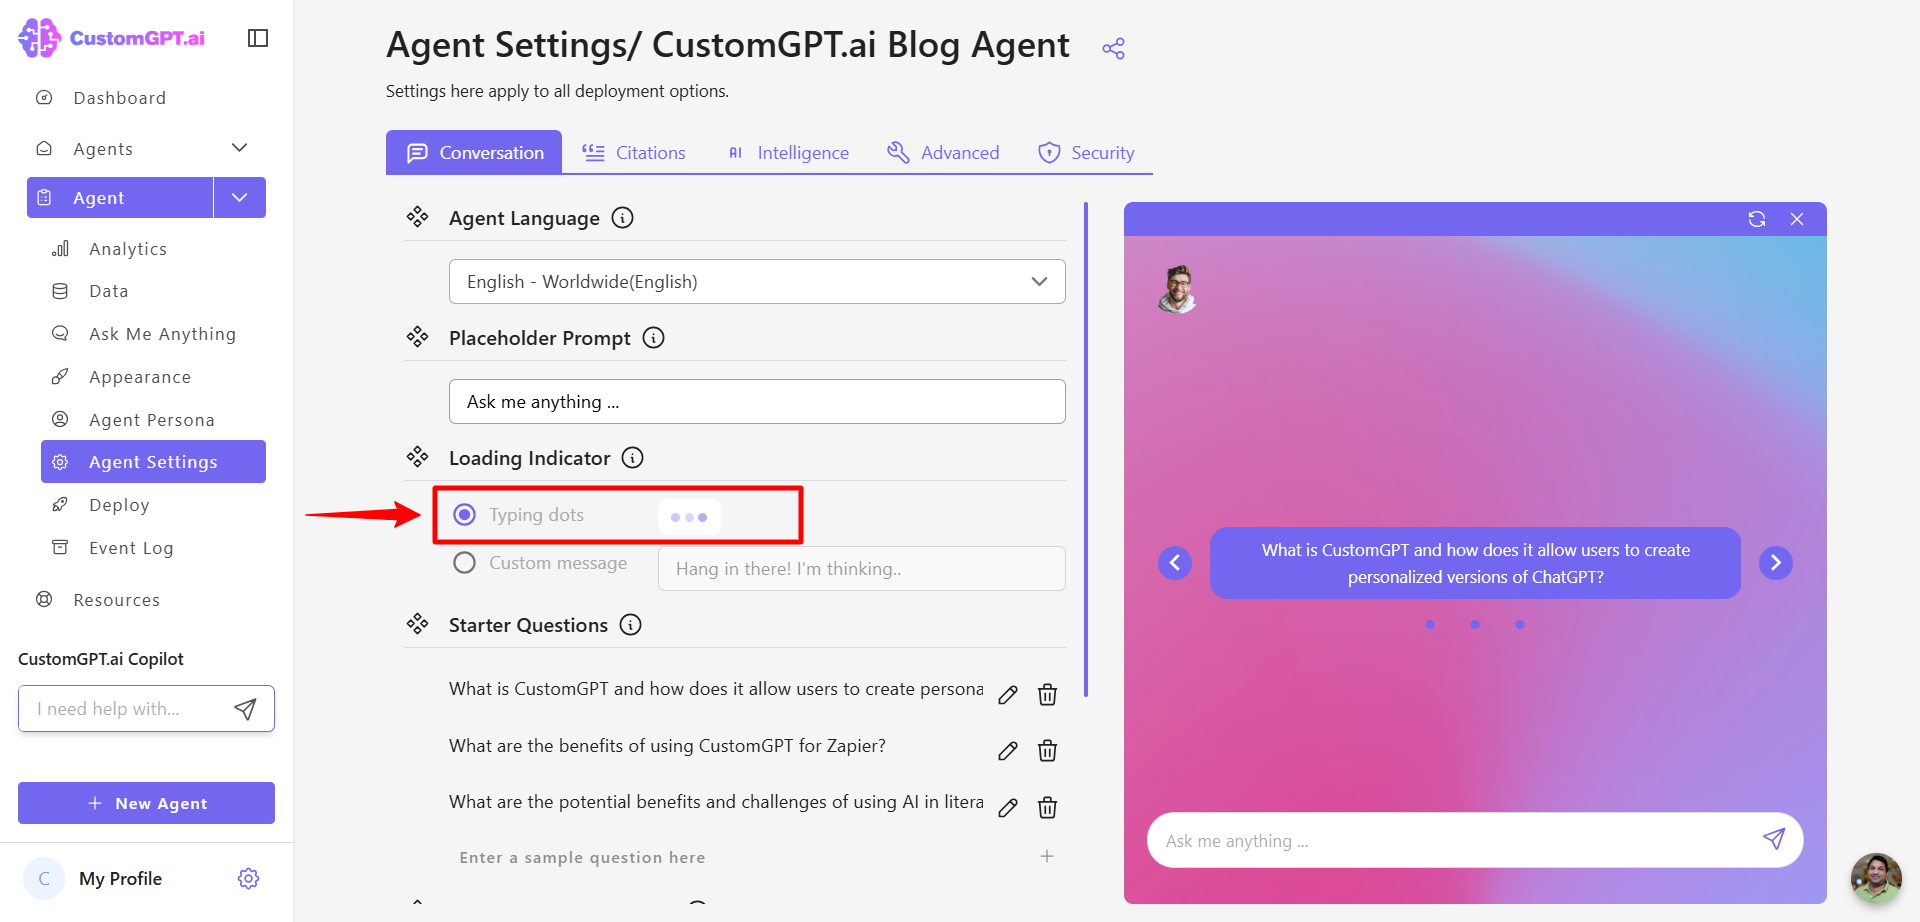Show Agent Language info tooltip icon
Screen dimensions: 1920x922
tap(622, 218)
